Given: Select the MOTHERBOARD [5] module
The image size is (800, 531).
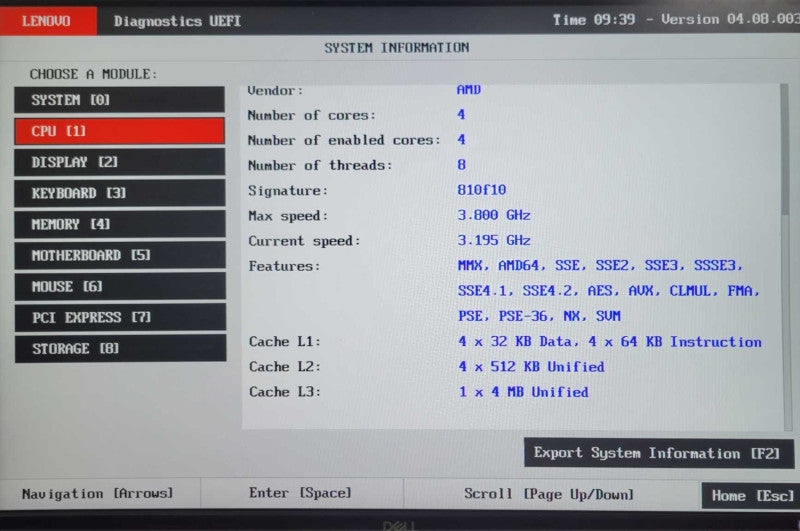Looking at the screenshot, I should (x=120, y=256).
